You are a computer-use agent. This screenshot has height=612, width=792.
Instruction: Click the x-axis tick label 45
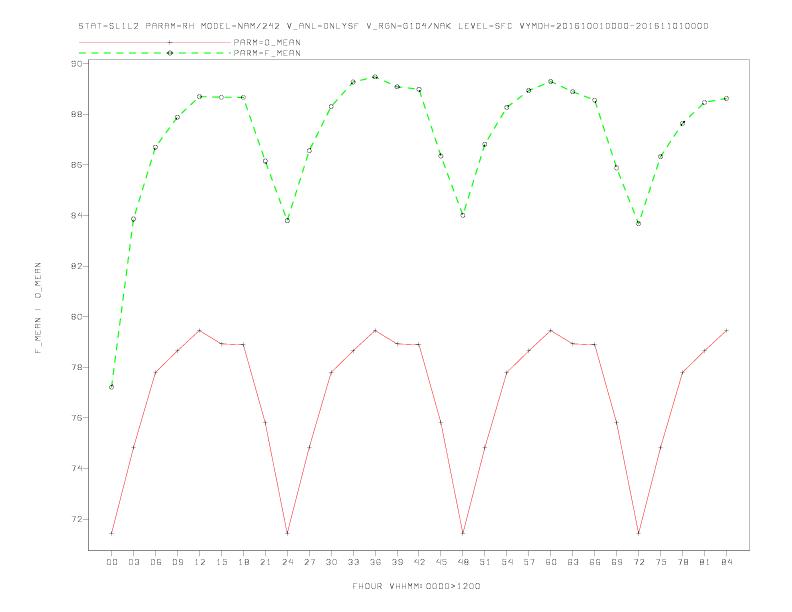[441, 562]
